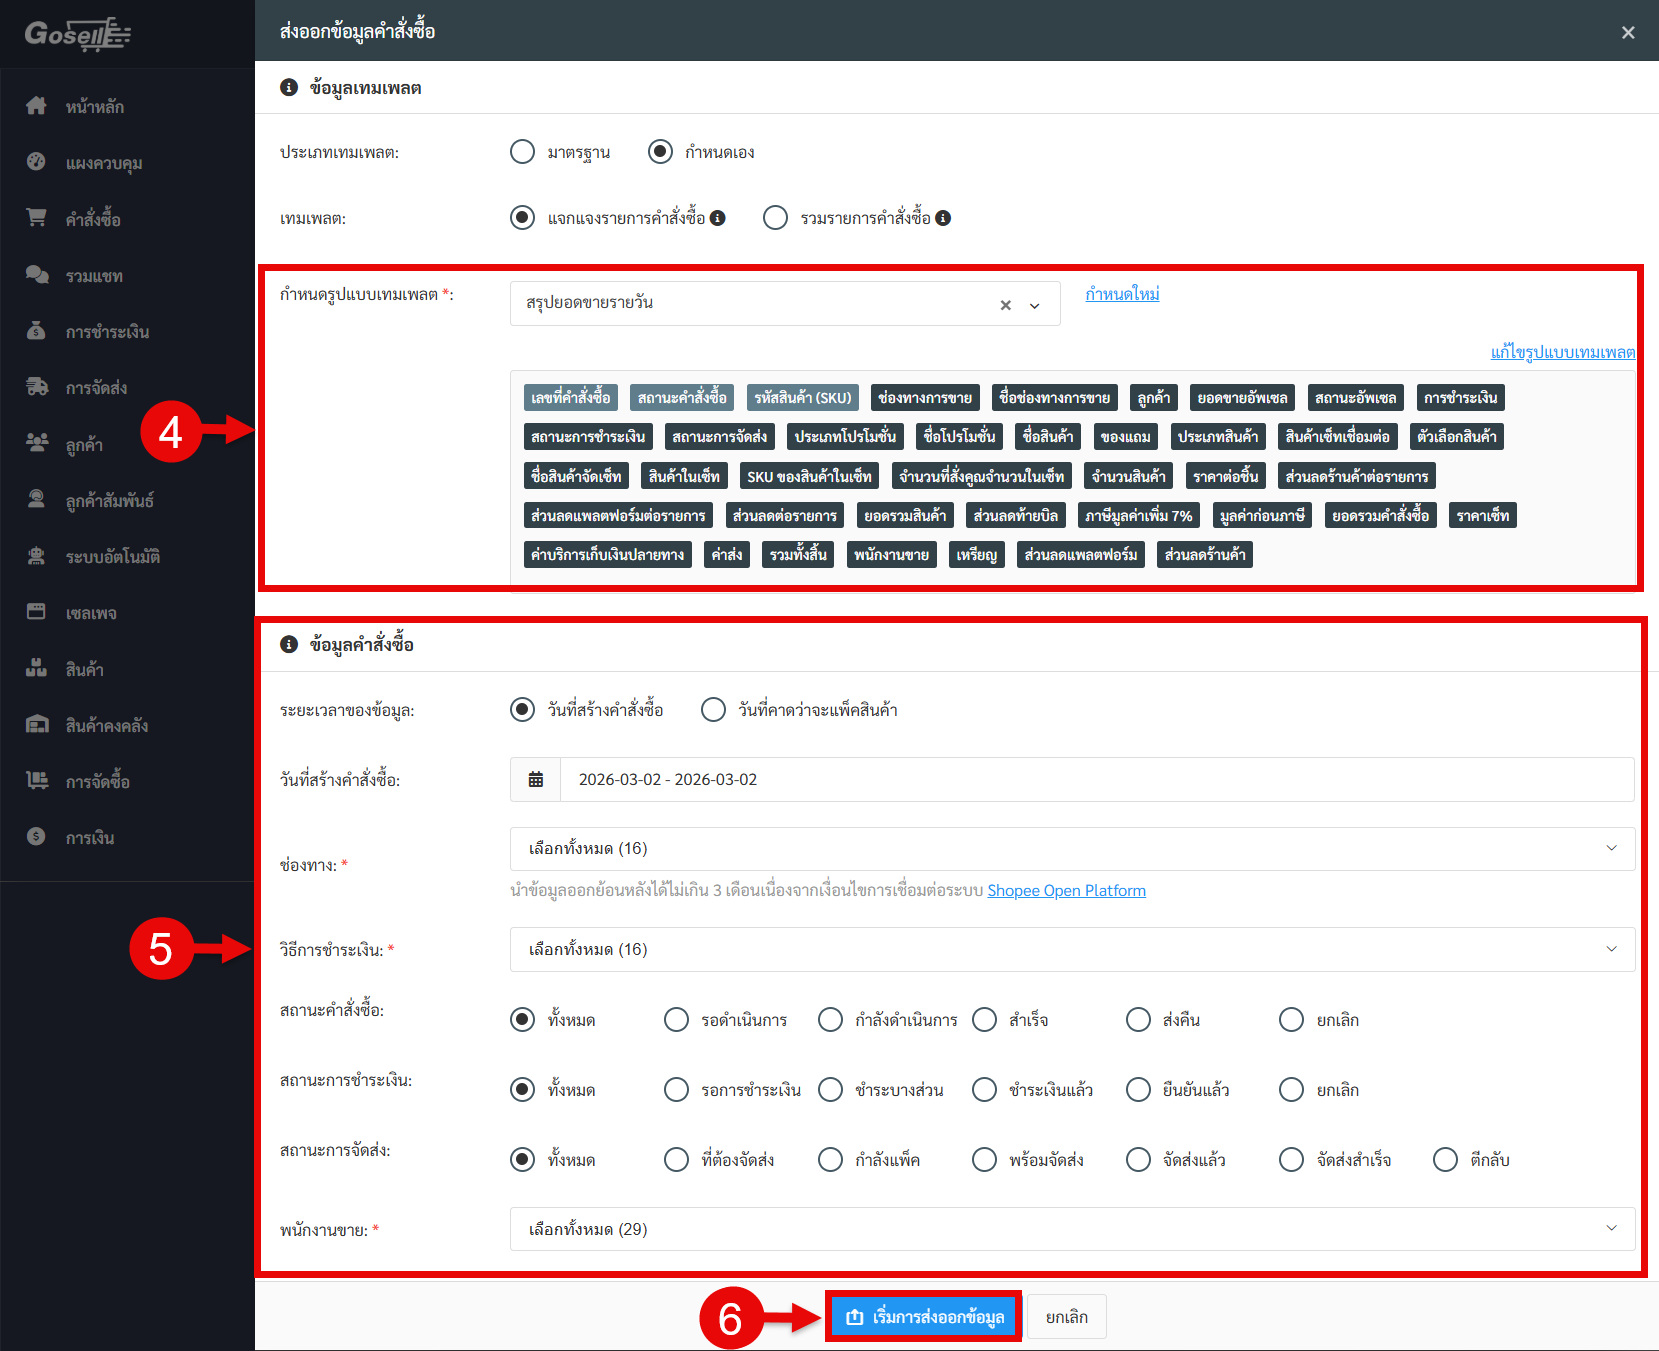
Task: Expand the ช่องทาง channel dropdown
Action: click(x=1071, y=849)
